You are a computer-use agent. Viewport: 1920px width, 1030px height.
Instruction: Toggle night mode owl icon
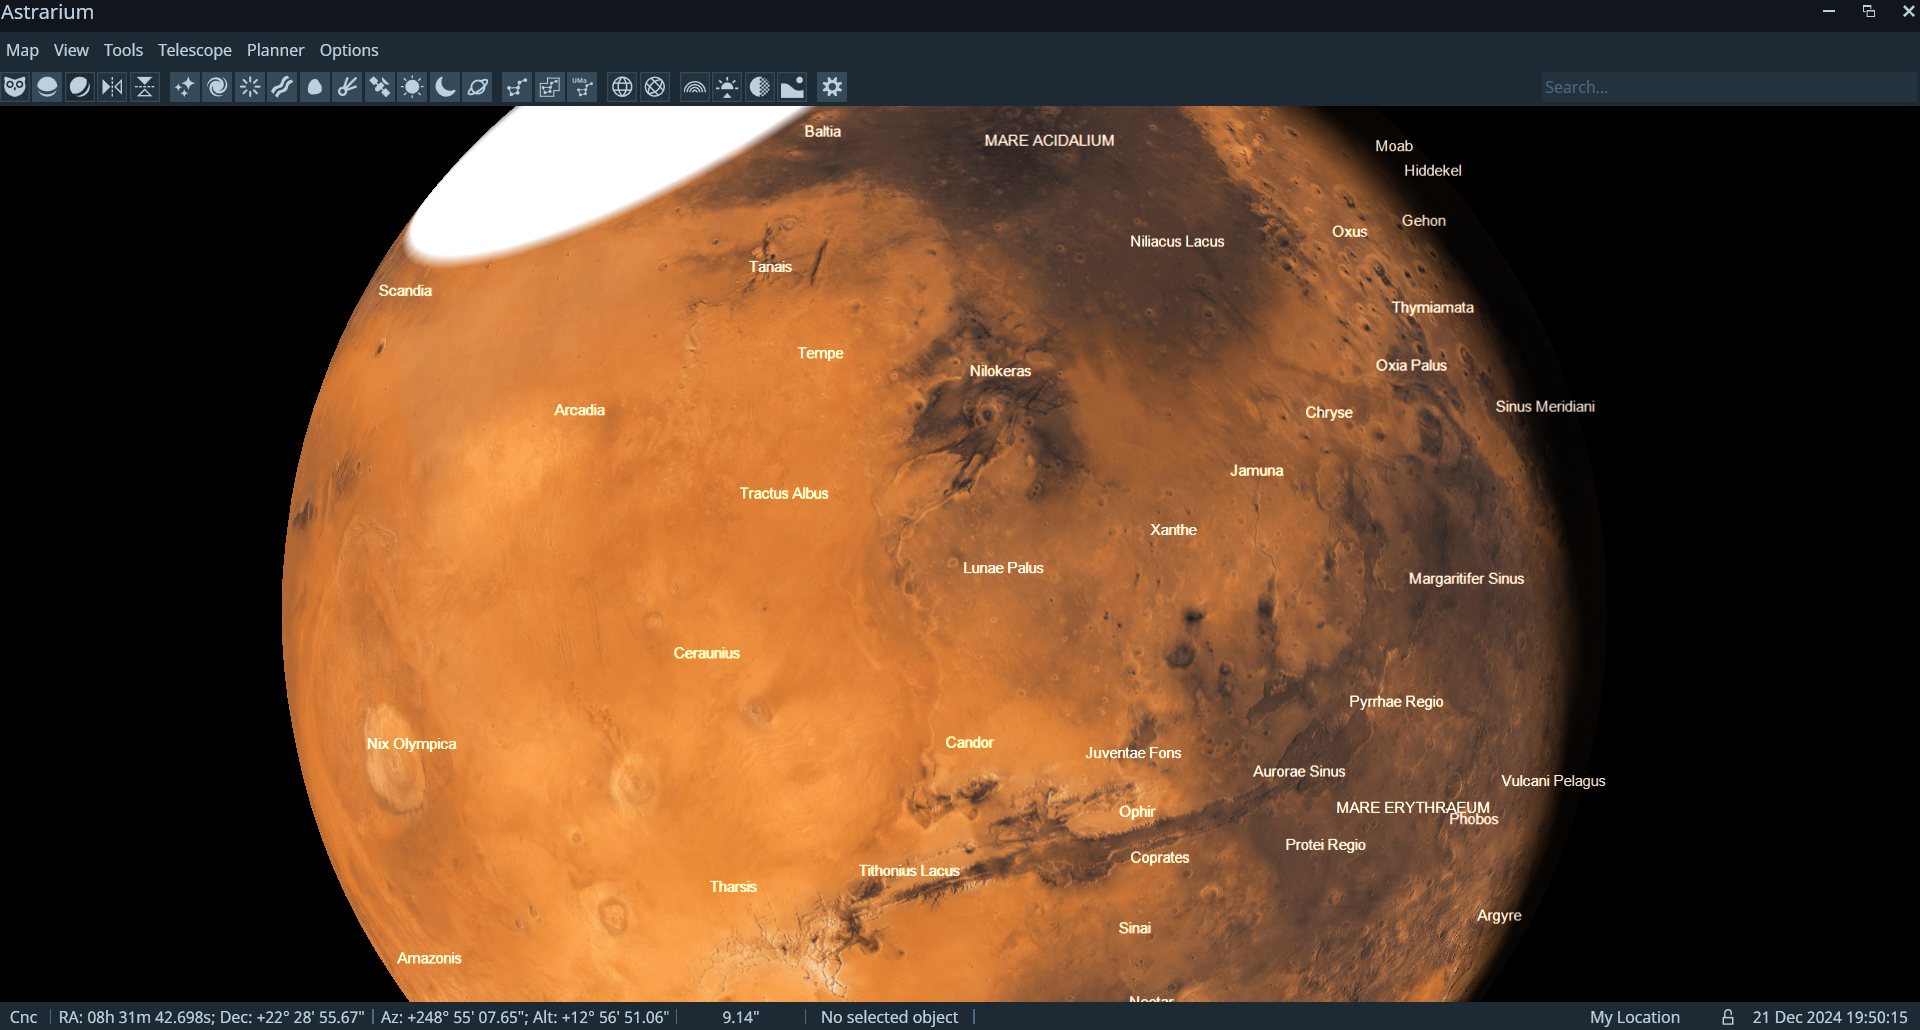(14, 87)
